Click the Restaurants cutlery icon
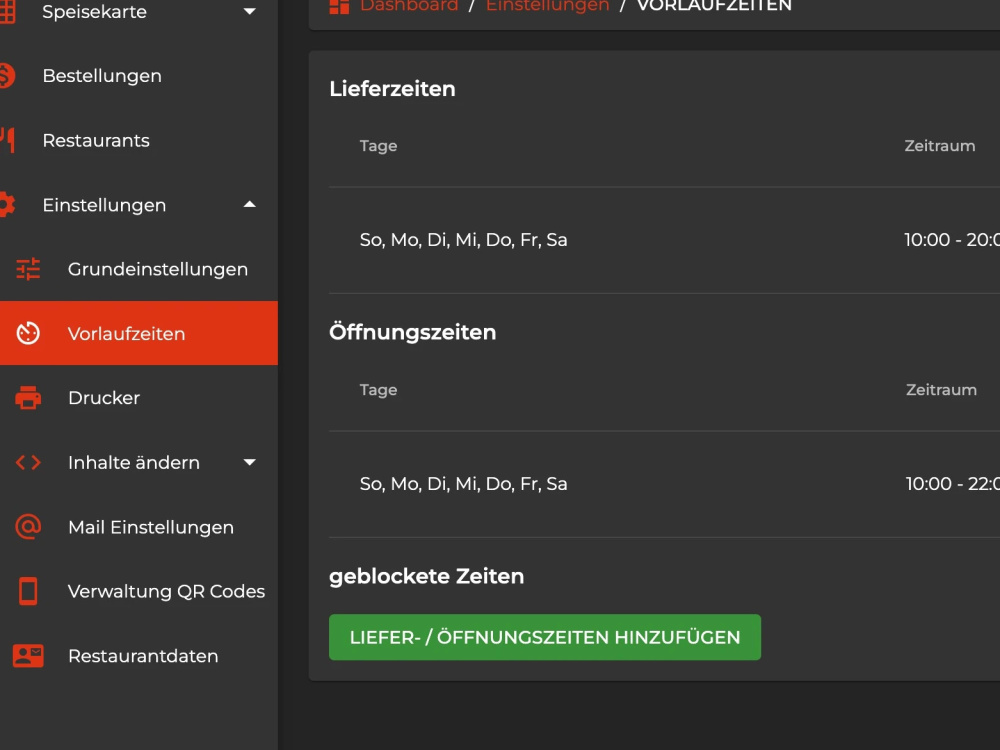This screenshot has width=1000, height=750. pos(7,140)
